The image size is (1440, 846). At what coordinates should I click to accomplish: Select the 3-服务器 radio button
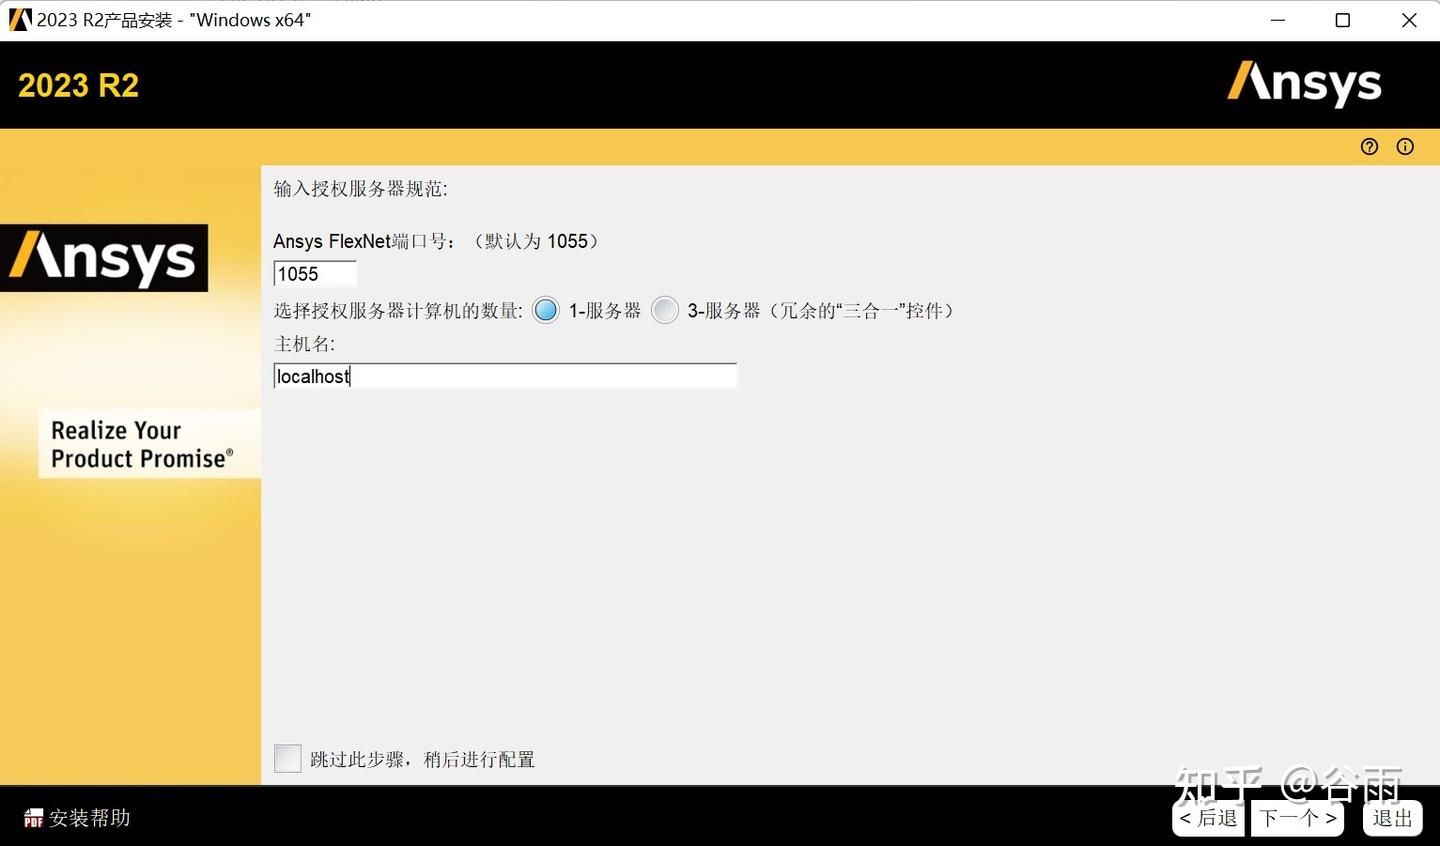[x=664, y=310]
